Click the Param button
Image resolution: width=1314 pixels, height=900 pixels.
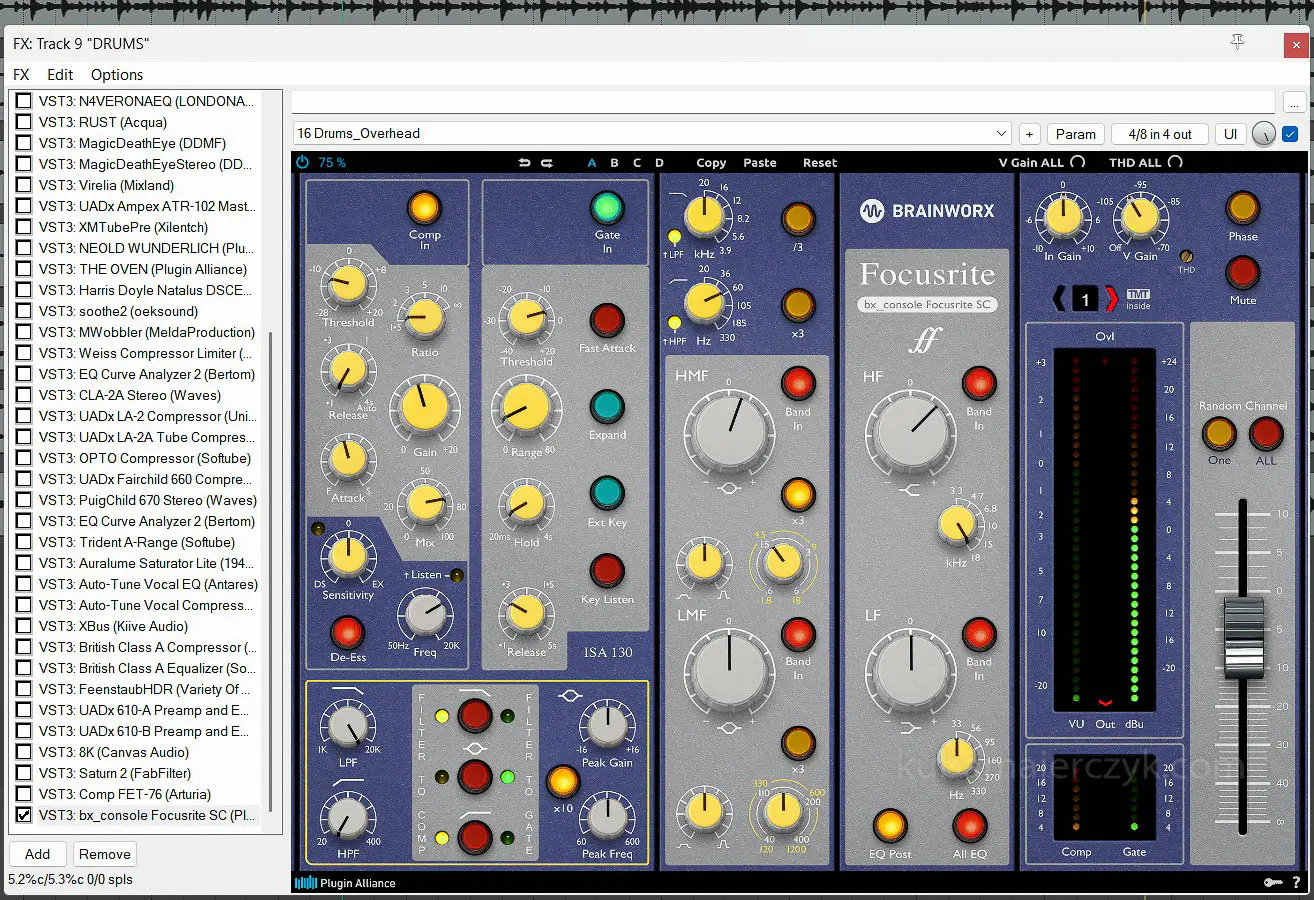(1075, 134)
